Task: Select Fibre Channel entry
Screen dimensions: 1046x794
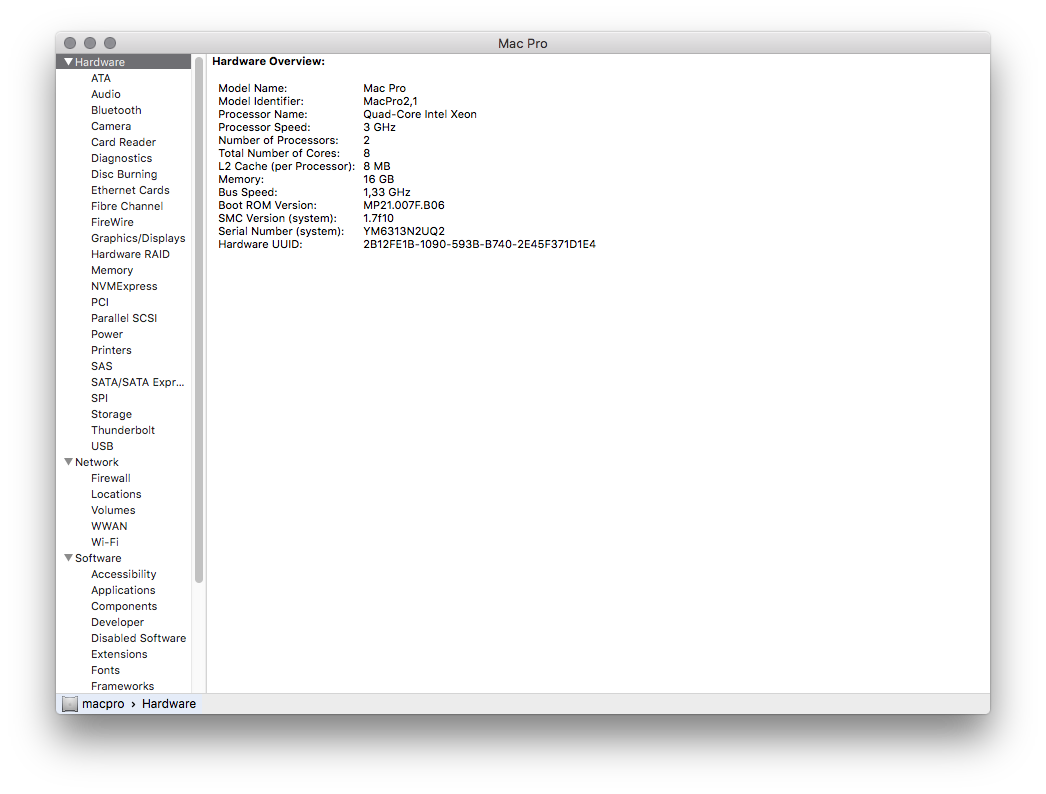Action: (x=127, y=206)
